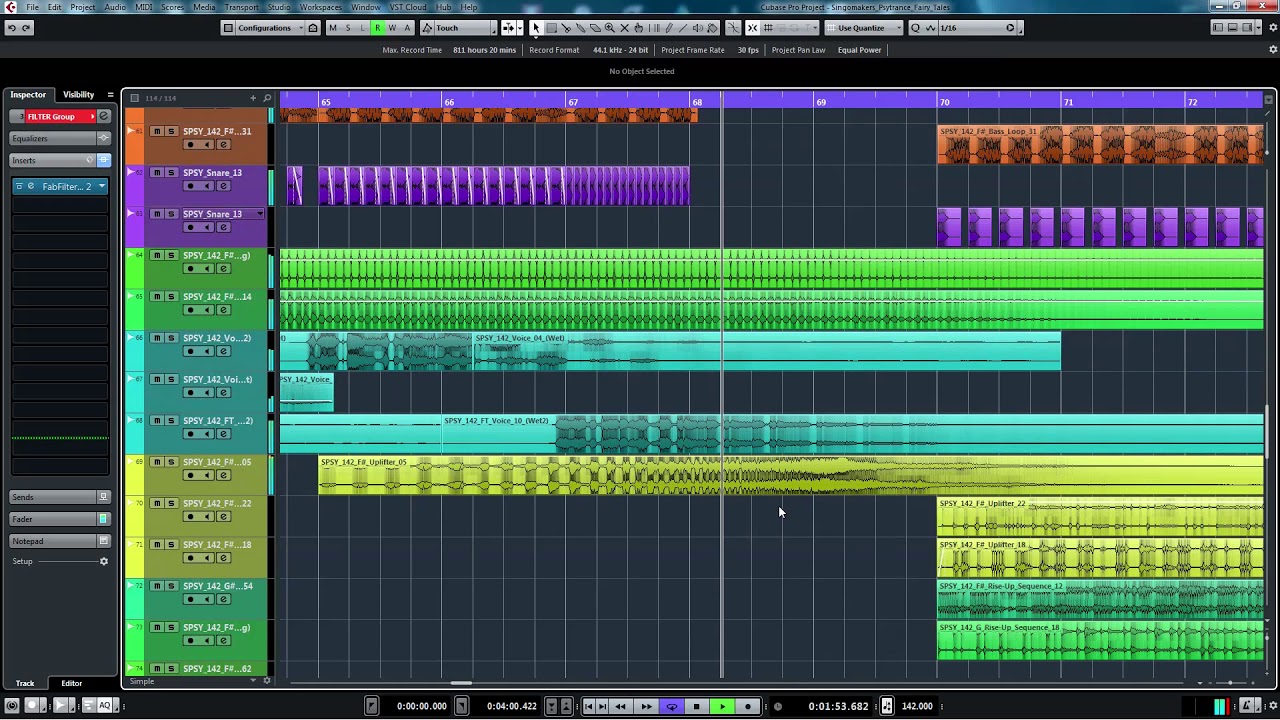Click the add track plus icon

(x=253, y=98)
